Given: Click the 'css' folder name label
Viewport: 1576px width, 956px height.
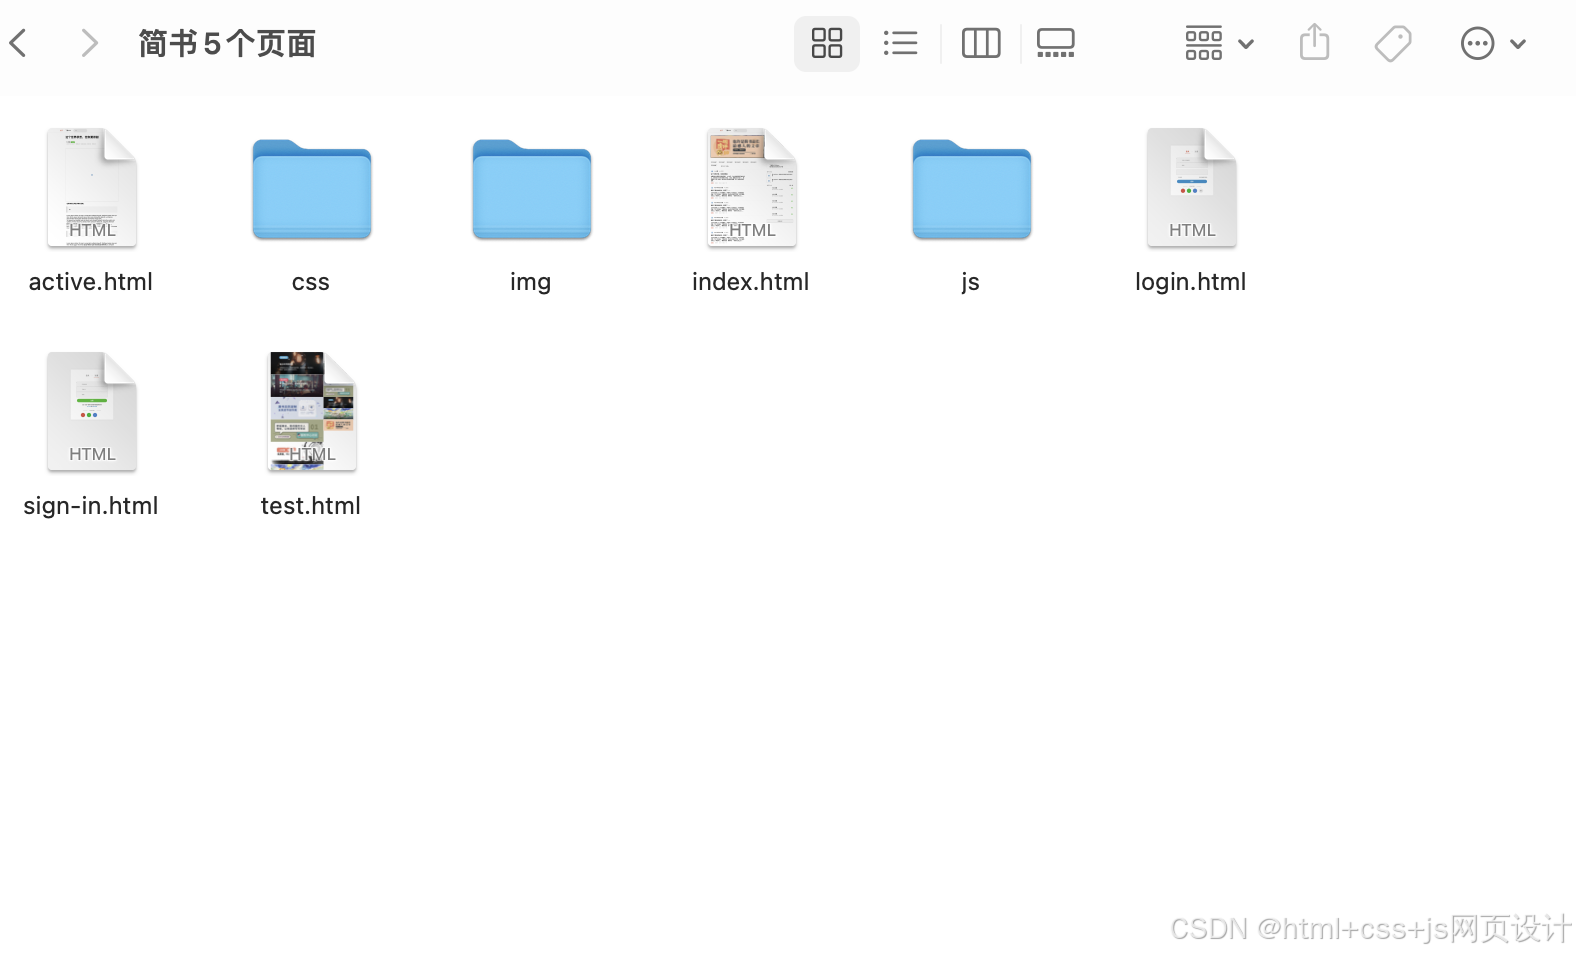Looking at the screenshot, I should click(x=311, y=283).
